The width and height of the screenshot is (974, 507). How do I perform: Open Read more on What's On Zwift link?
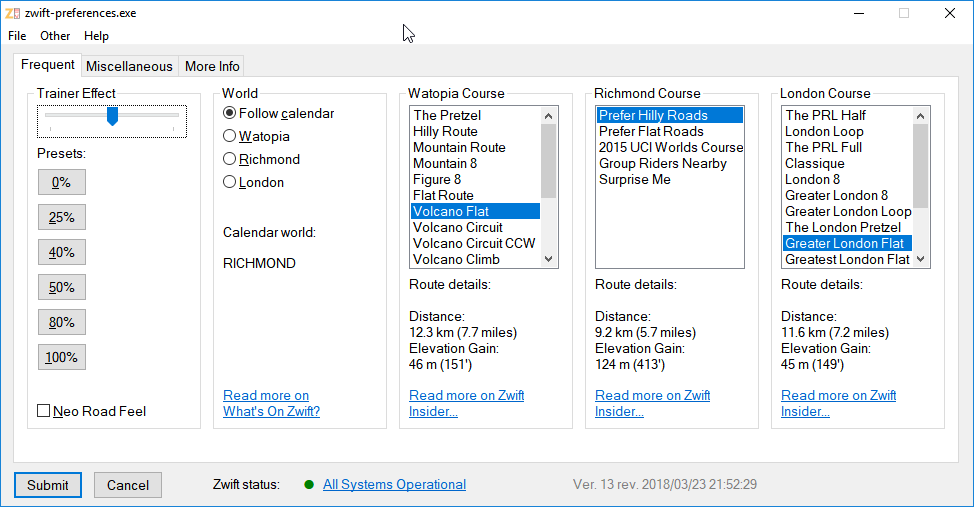271,403
